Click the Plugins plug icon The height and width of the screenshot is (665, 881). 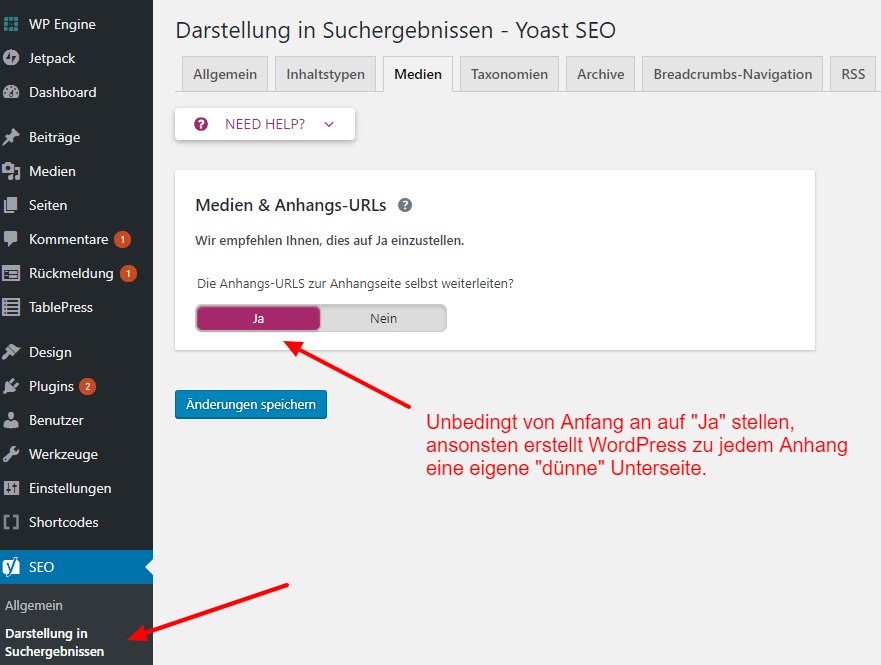pos(11,386)
